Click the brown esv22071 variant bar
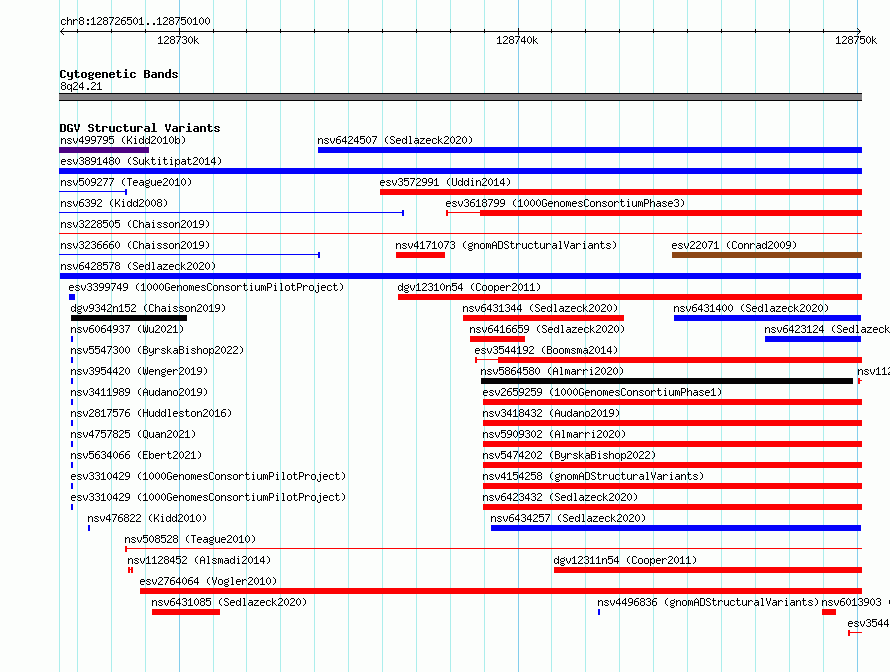890x672 pixels. 767,255
